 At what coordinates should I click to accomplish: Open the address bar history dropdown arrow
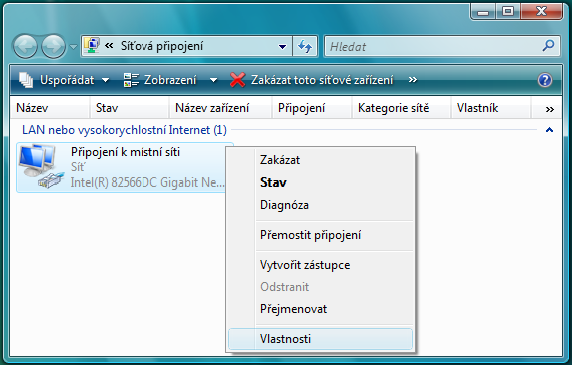coord(282,46)
